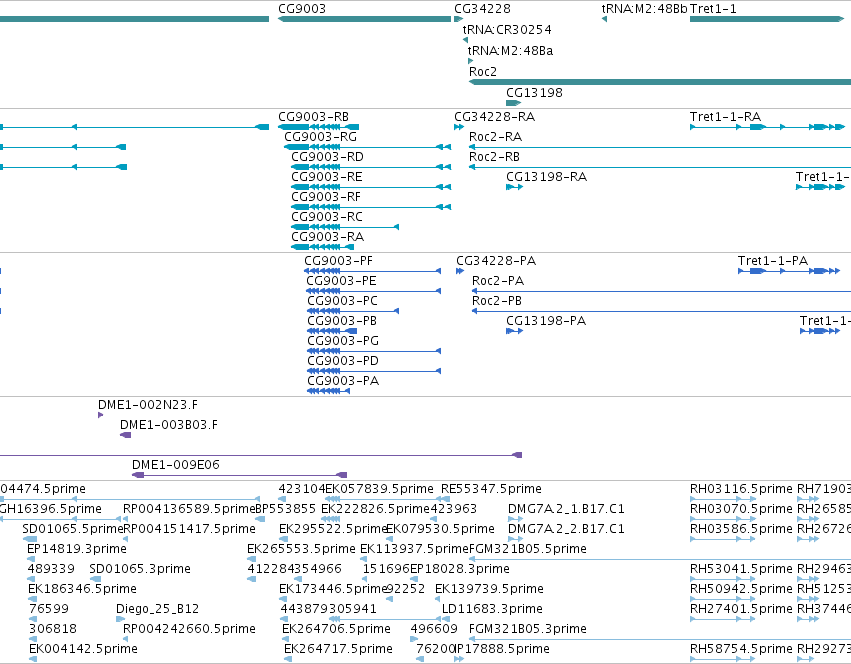Select protein CG13198-PA
851x664 pixels.
click(x=515, y=331)
